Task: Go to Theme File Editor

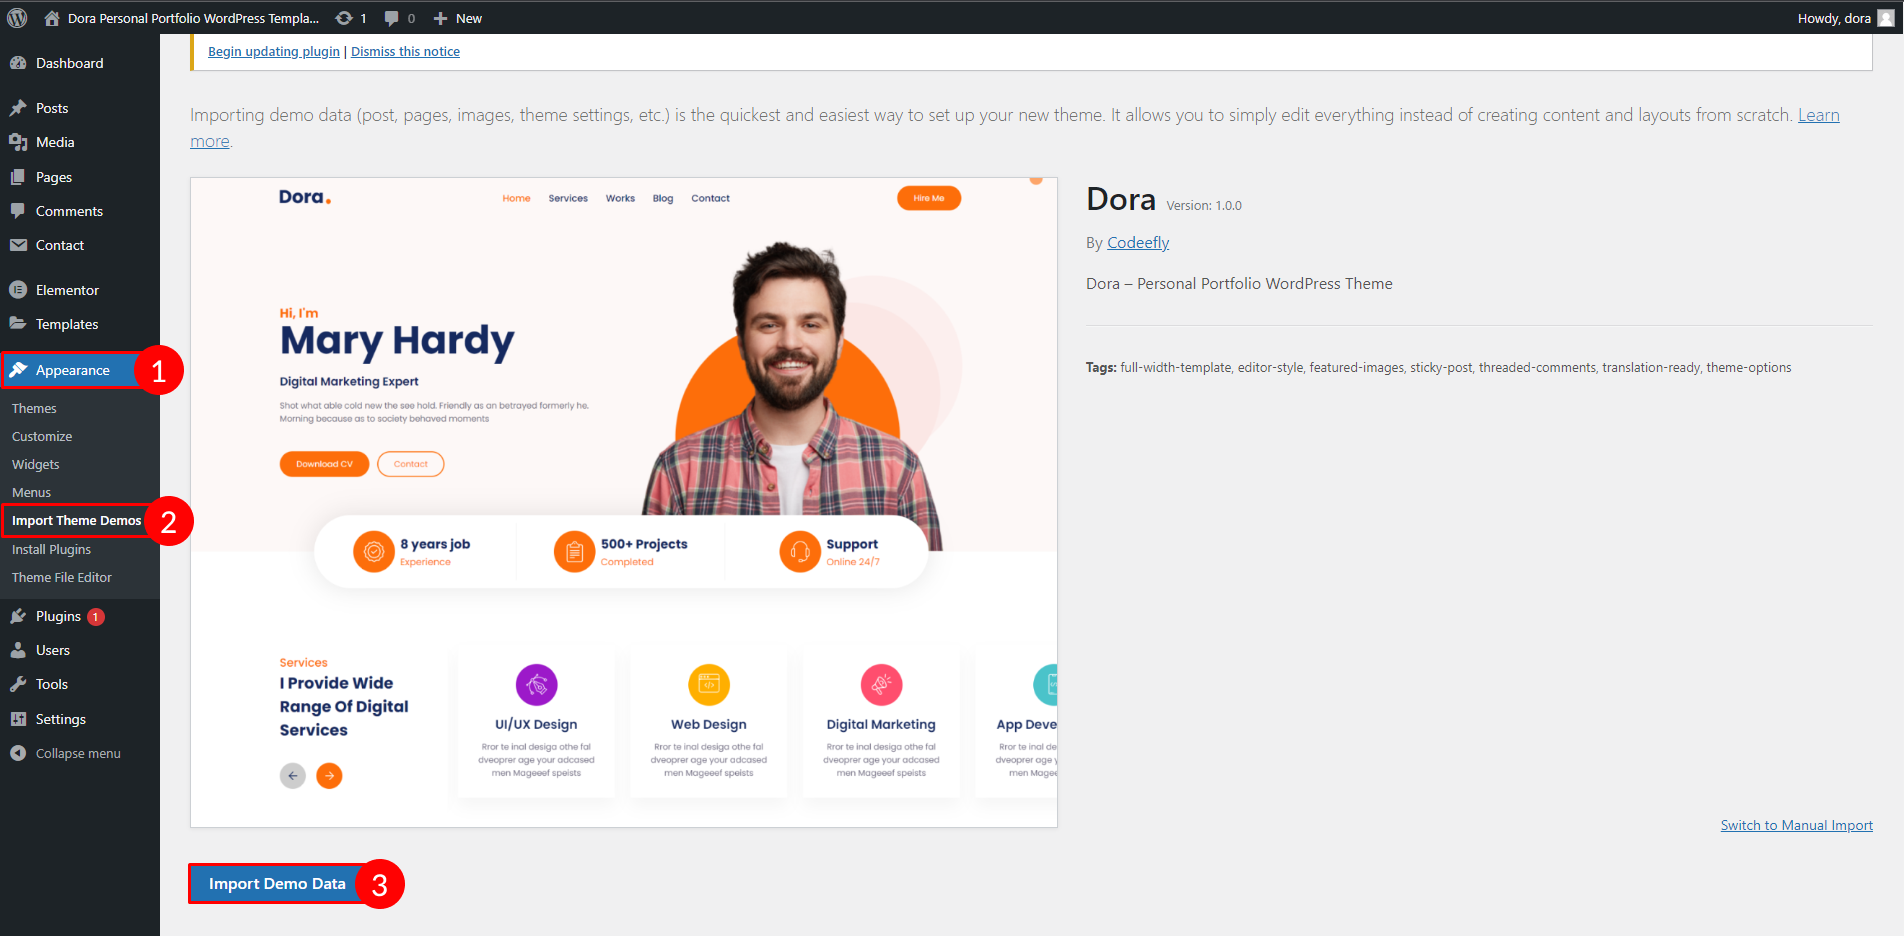Action: click(62, 577)
